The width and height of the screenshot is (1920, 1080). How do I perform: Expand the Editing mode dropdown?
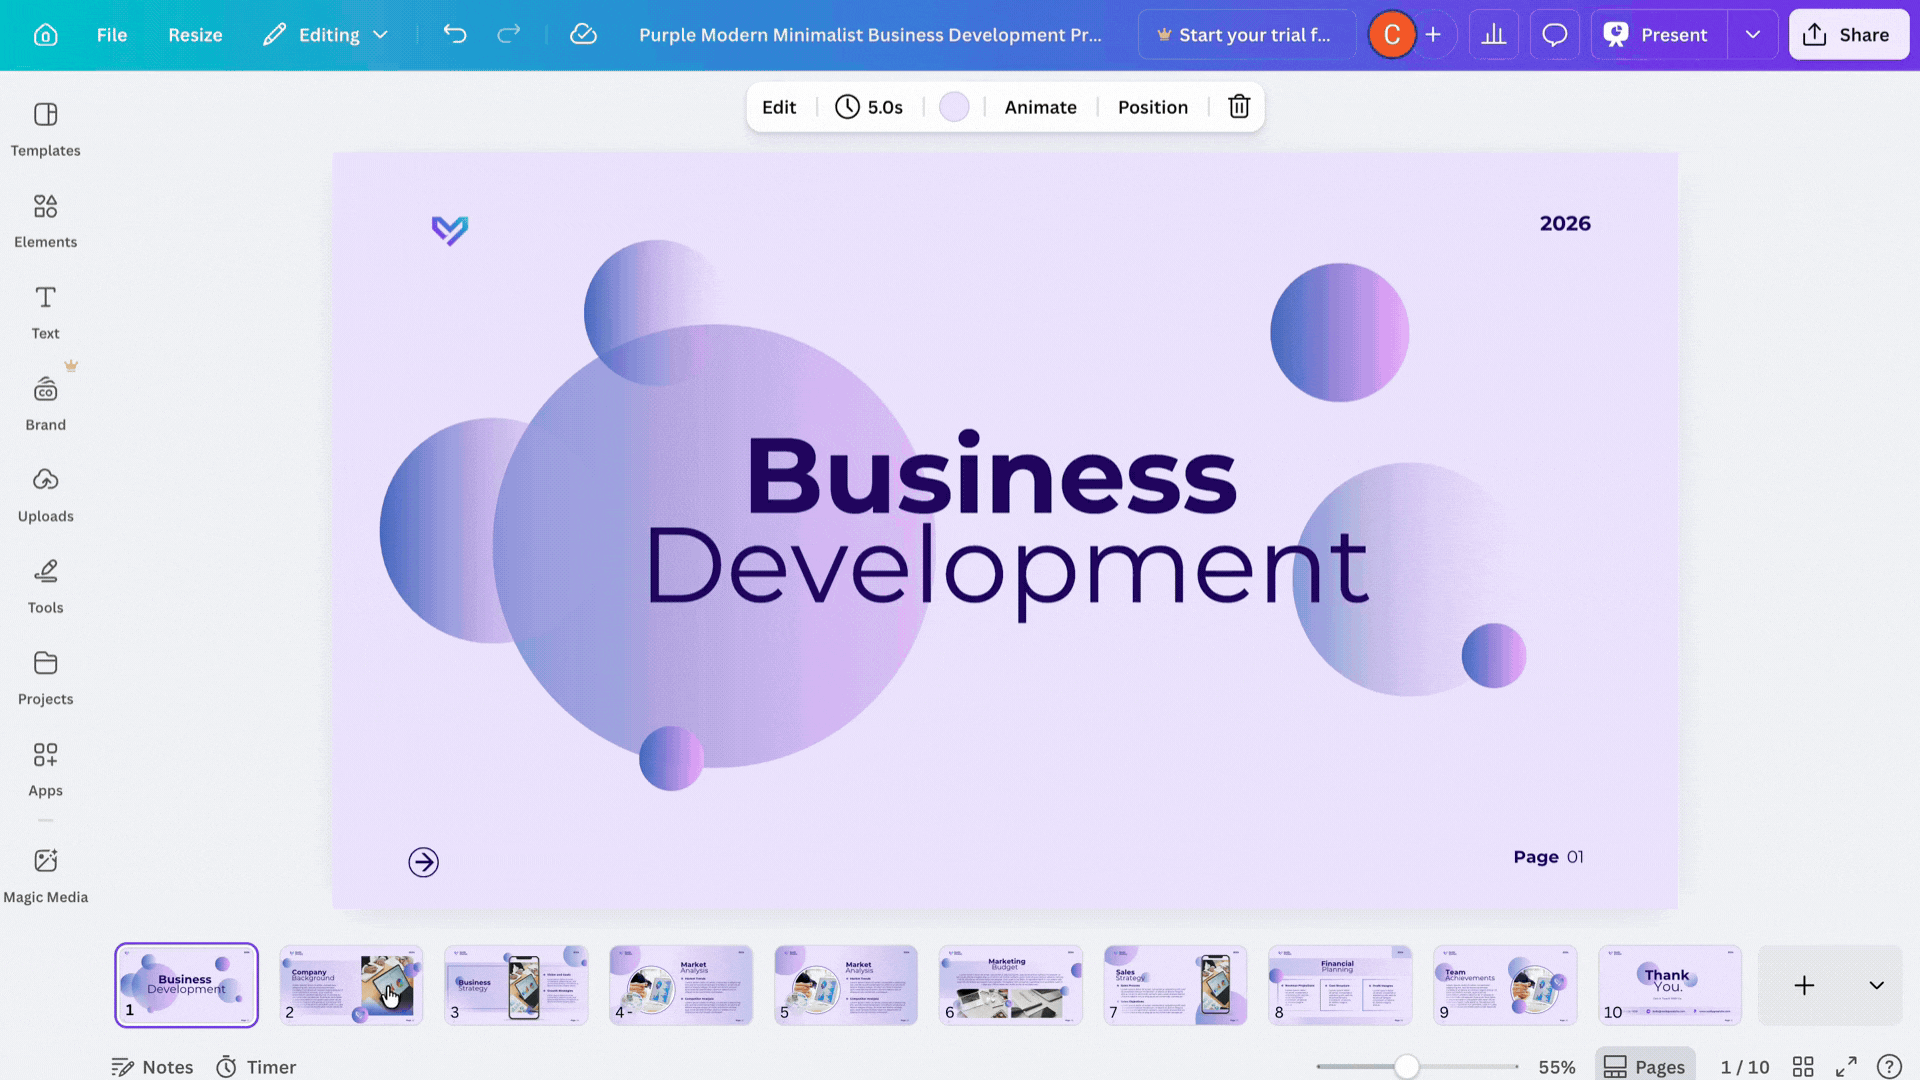point(381,34)
